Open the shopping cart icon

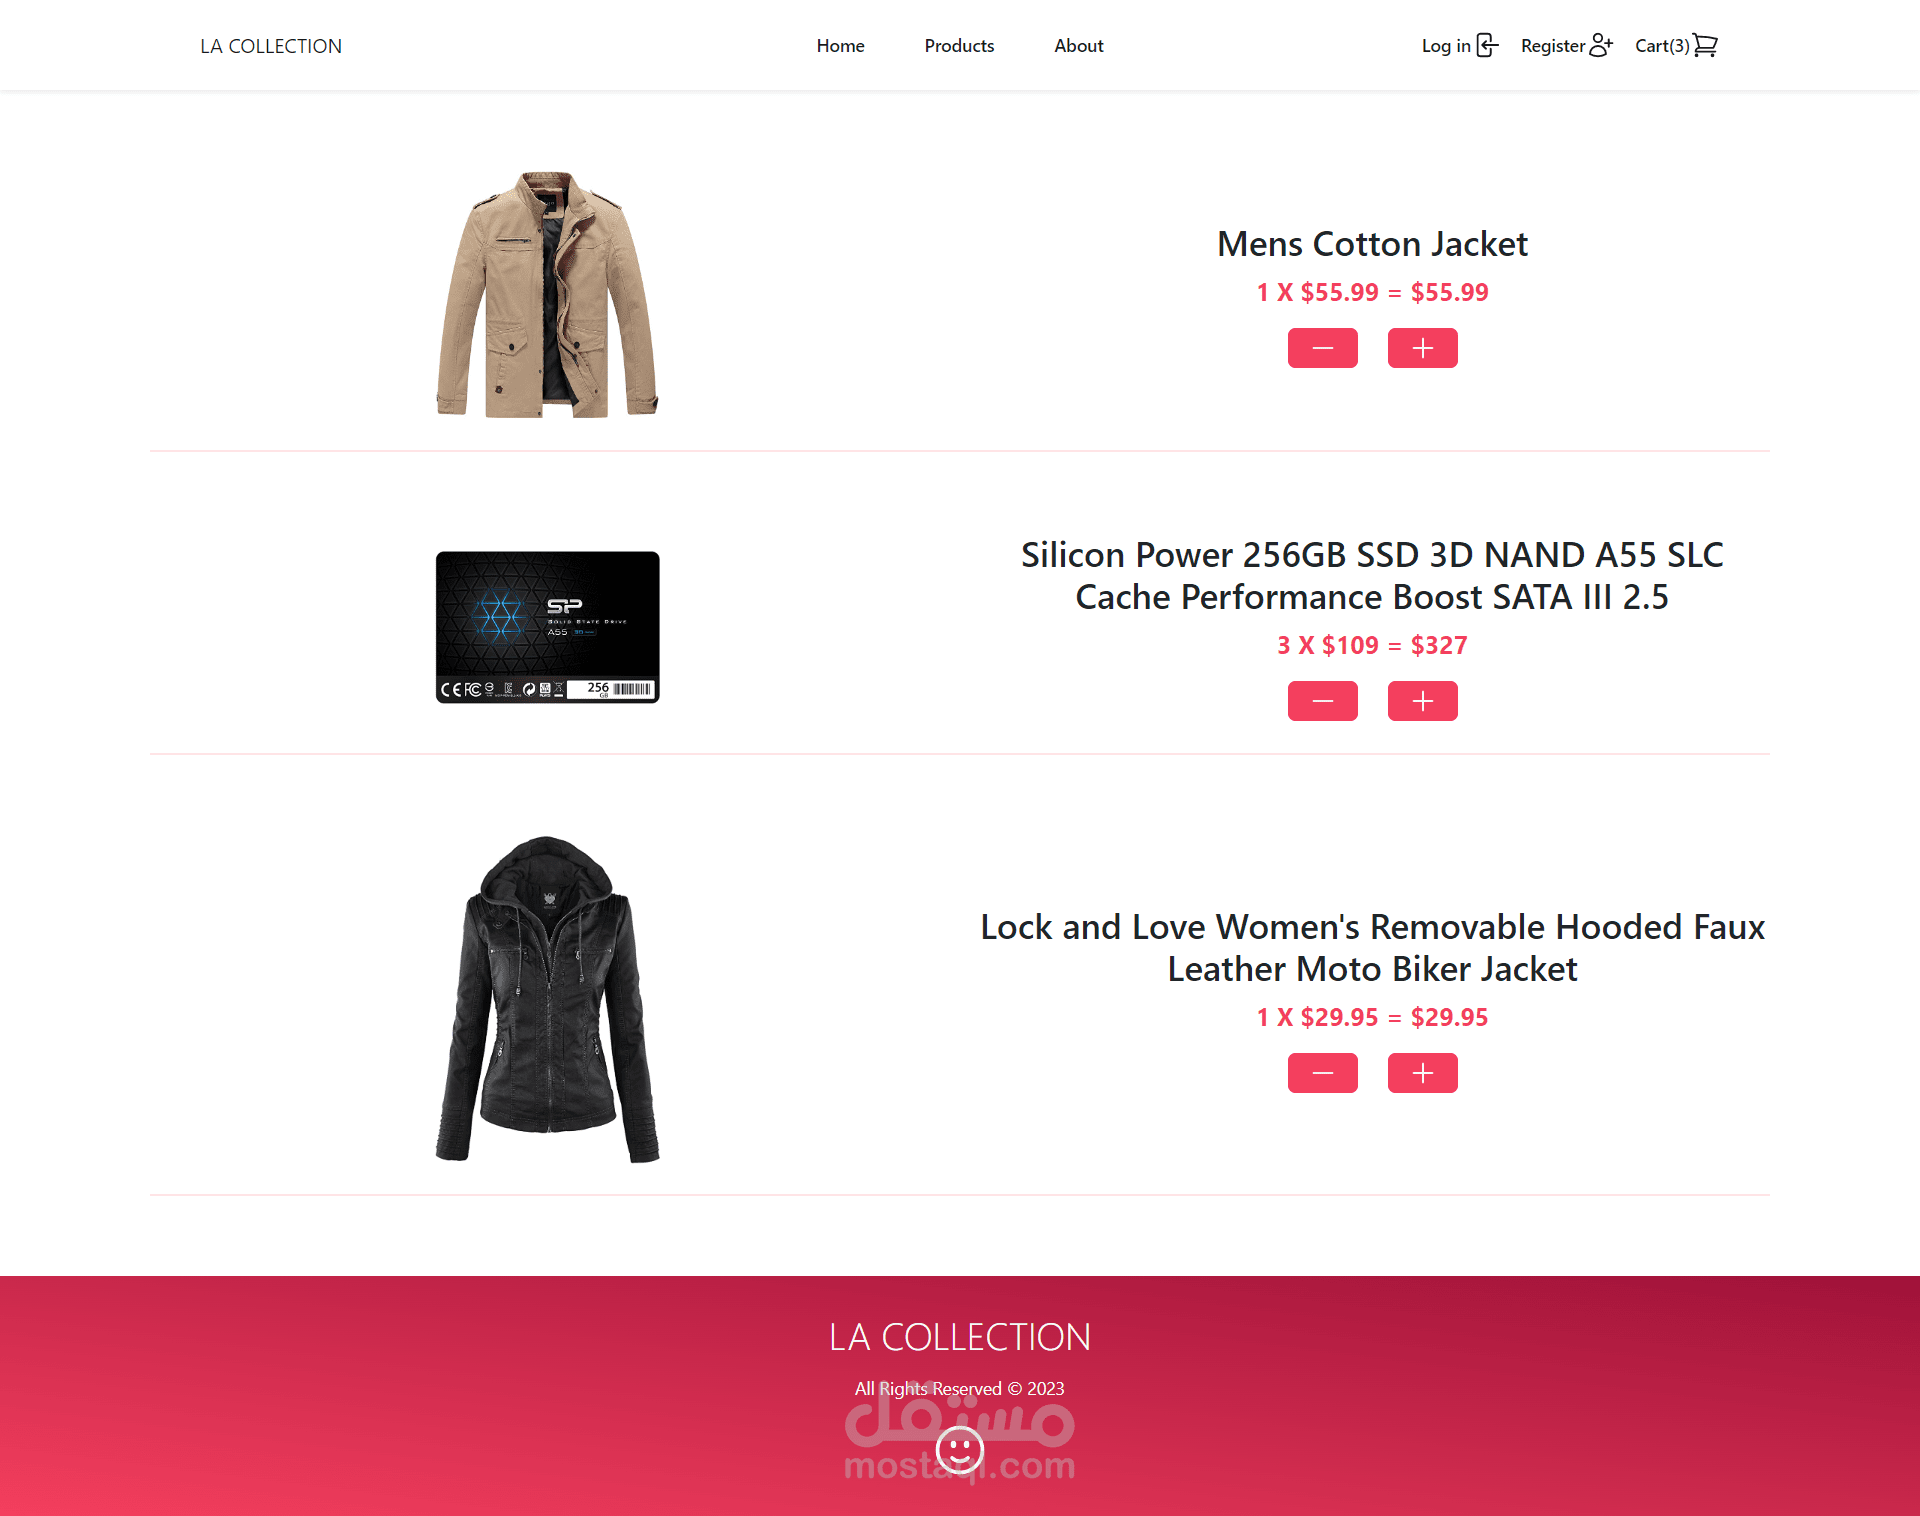coord(1705,45)
